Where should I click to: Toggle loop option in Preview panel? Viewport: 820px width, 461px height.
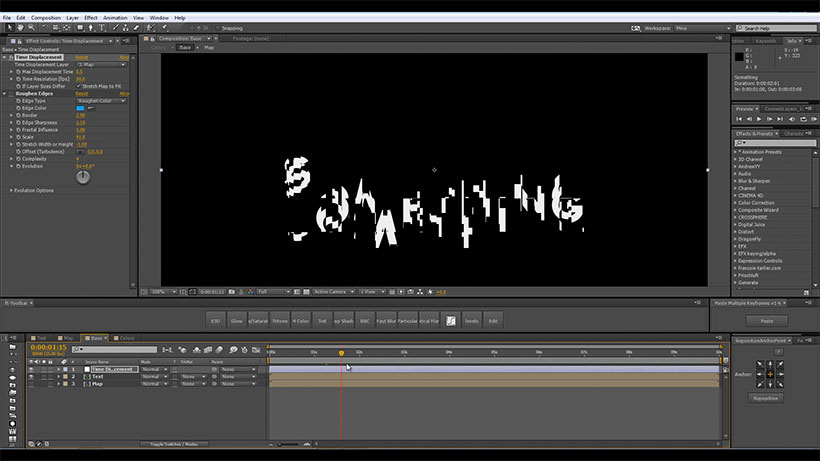tap(804, 119)
